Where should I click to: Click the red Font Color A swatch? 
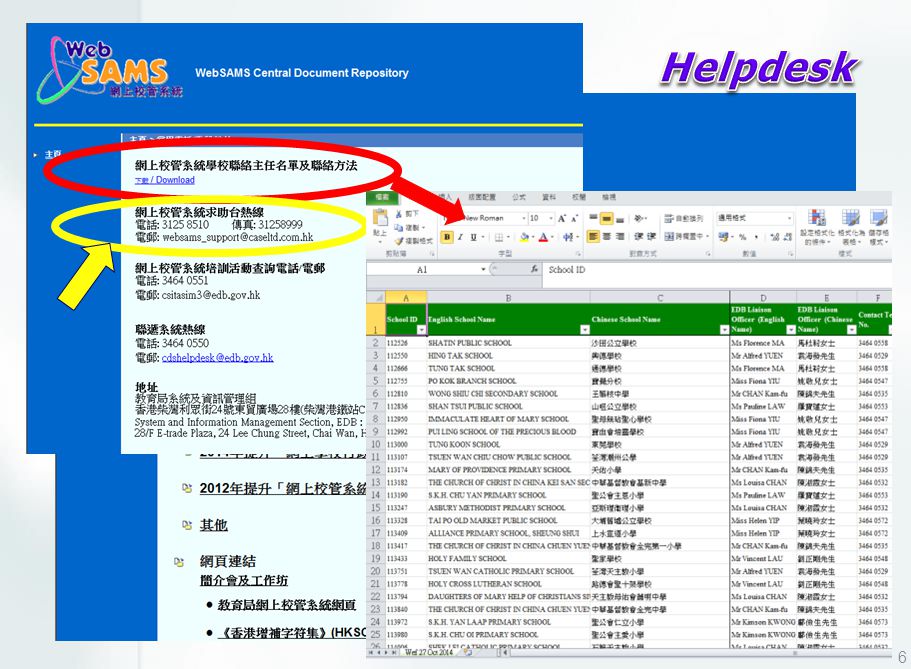tap(543, 237)
